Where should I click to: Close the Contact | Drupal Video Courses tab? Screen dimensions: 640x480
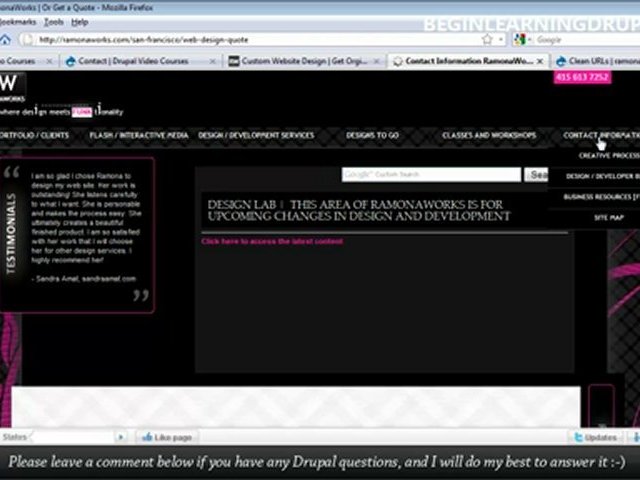click(x=213, y=61)
